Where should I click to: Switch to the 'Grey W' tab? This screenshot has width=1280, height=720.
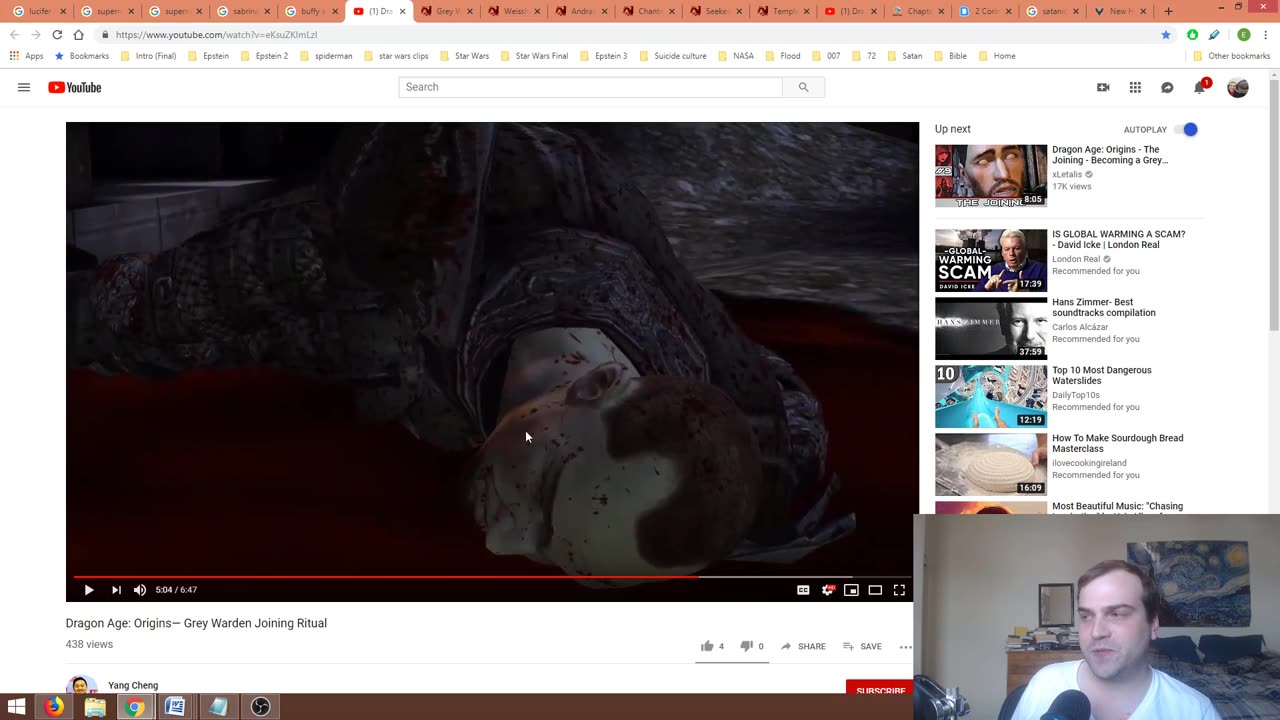click(448, 11)
